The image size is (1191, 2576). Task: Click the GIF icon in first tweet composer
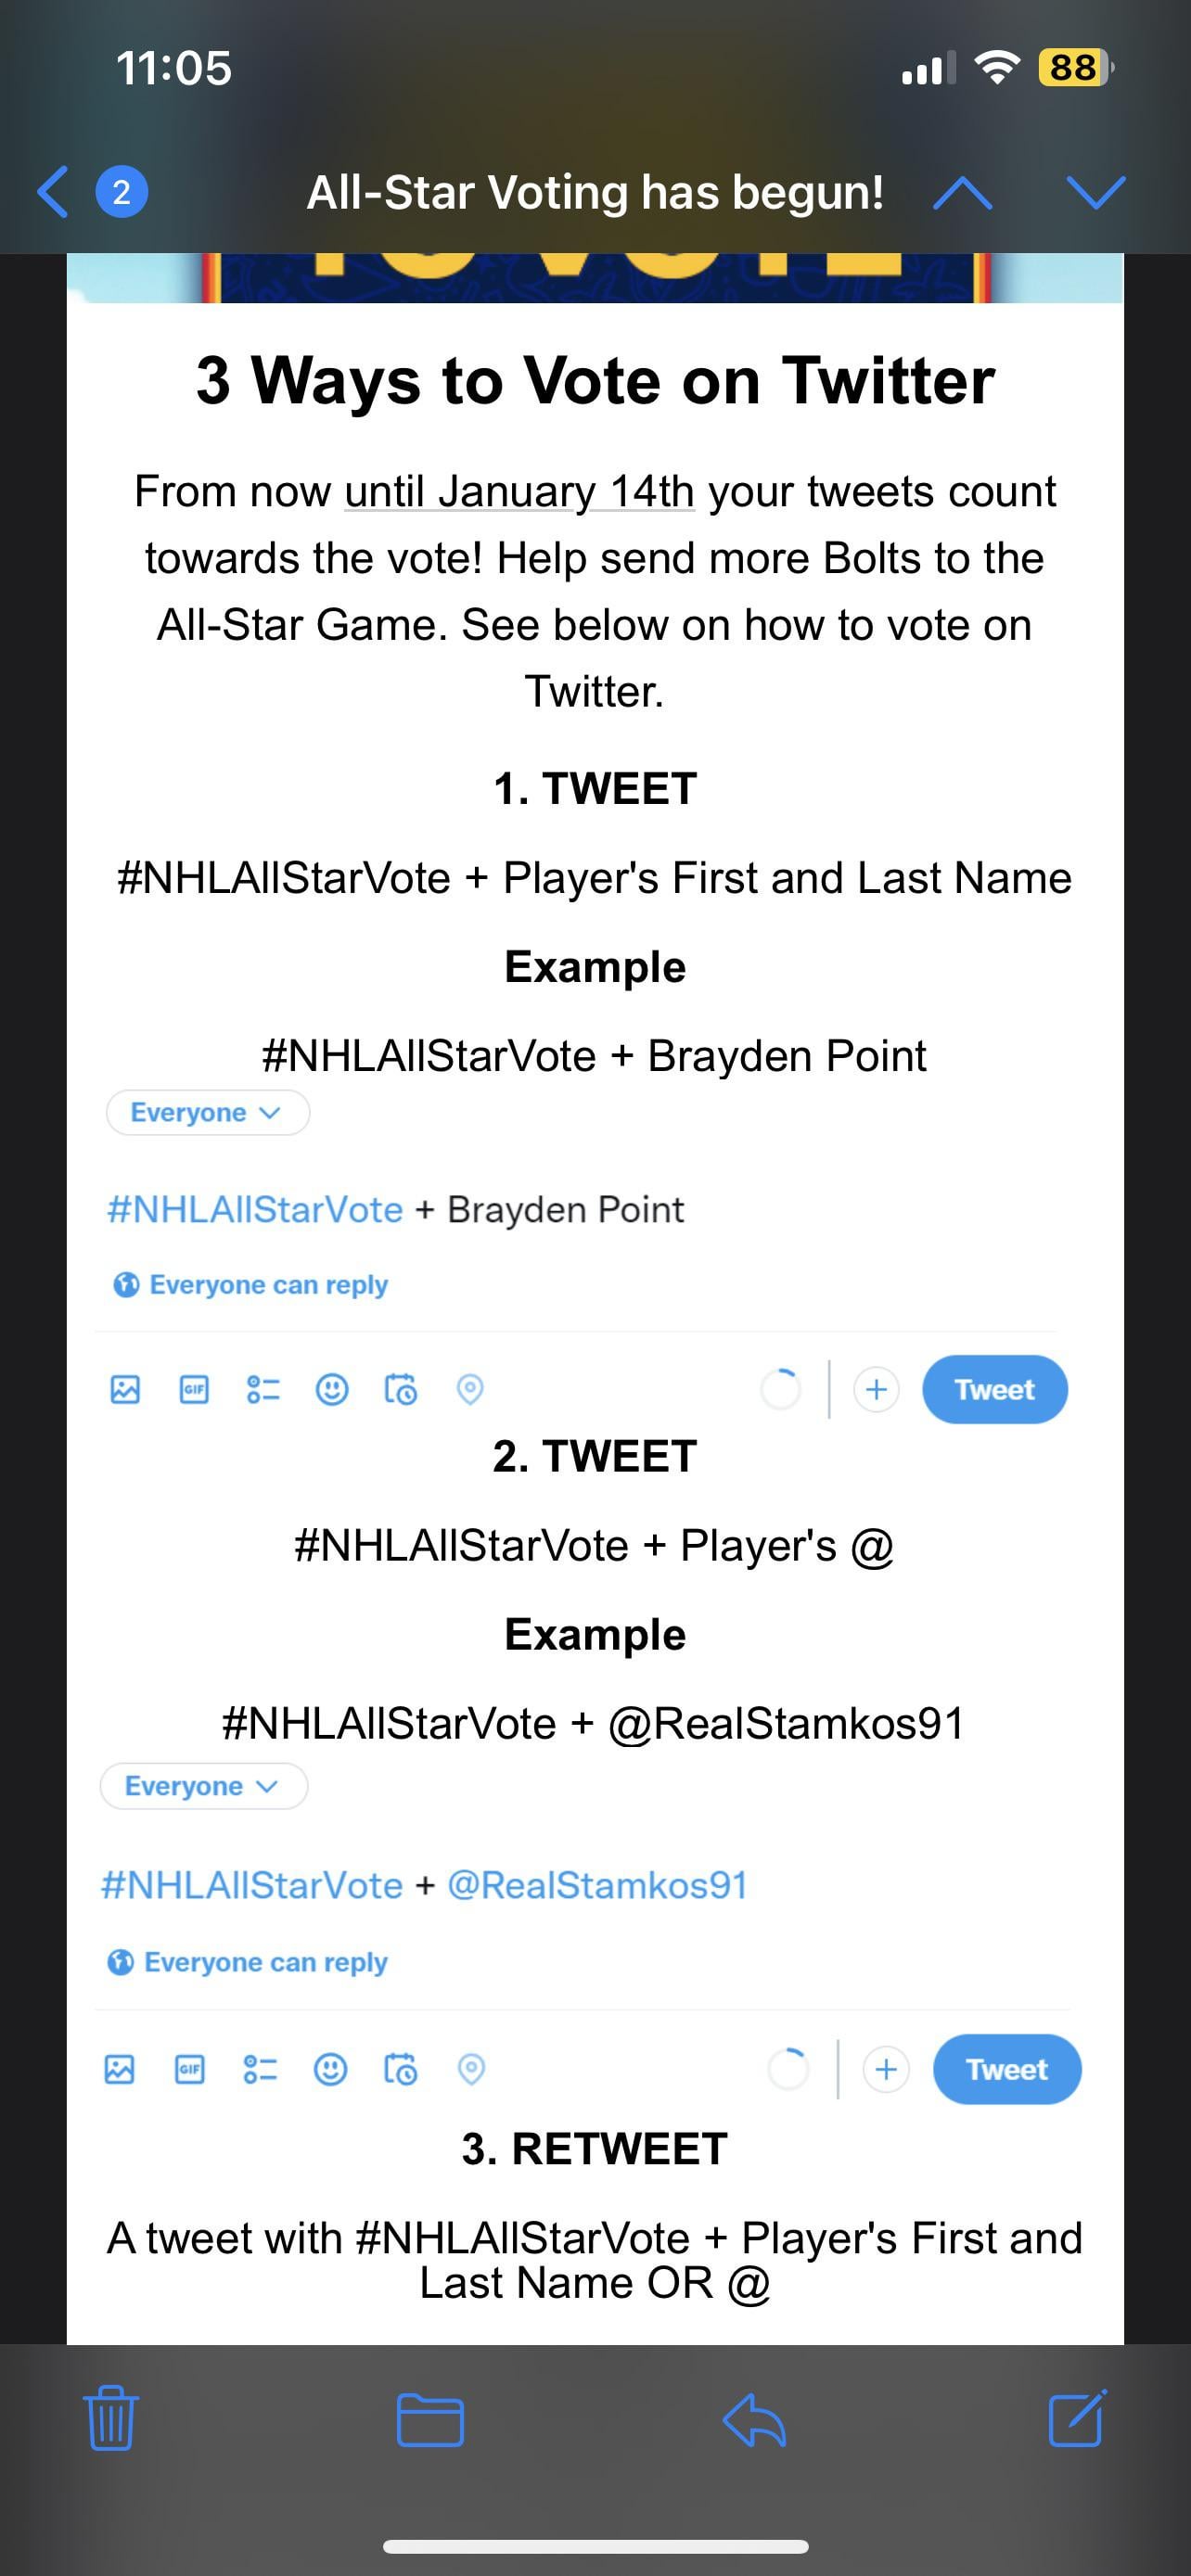click(194, 1389)
